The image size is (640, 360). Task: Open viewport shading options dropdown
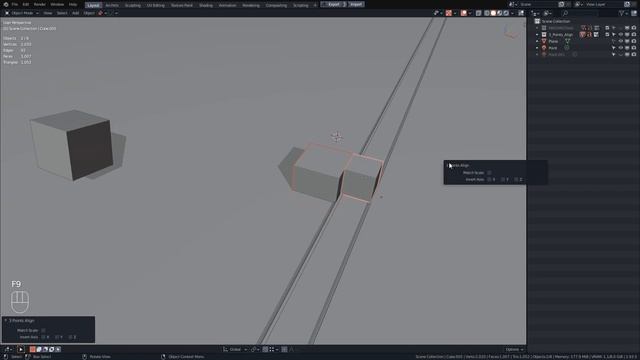click(512, 13)
